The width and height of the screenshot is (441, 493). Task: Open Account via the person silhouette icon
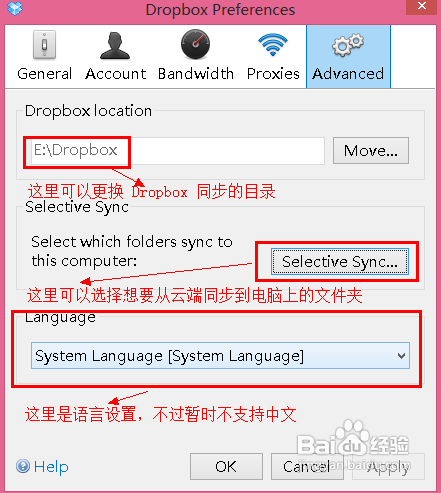115,46
